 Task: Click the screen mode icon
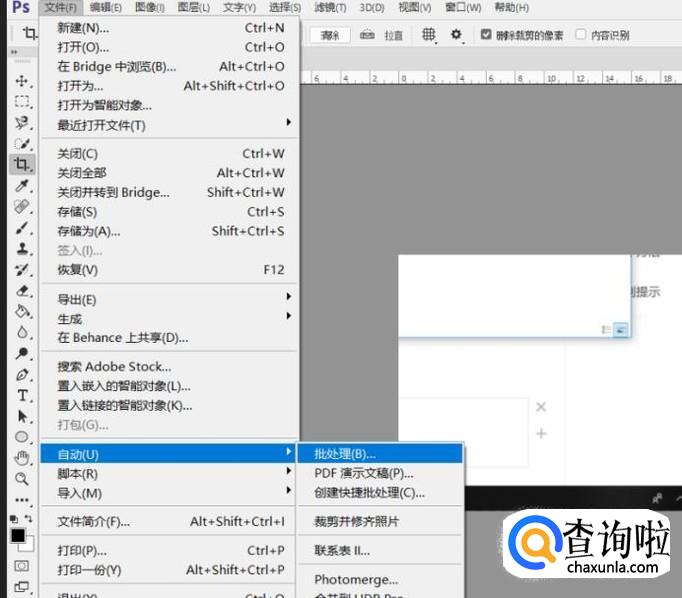click(21, 587)
